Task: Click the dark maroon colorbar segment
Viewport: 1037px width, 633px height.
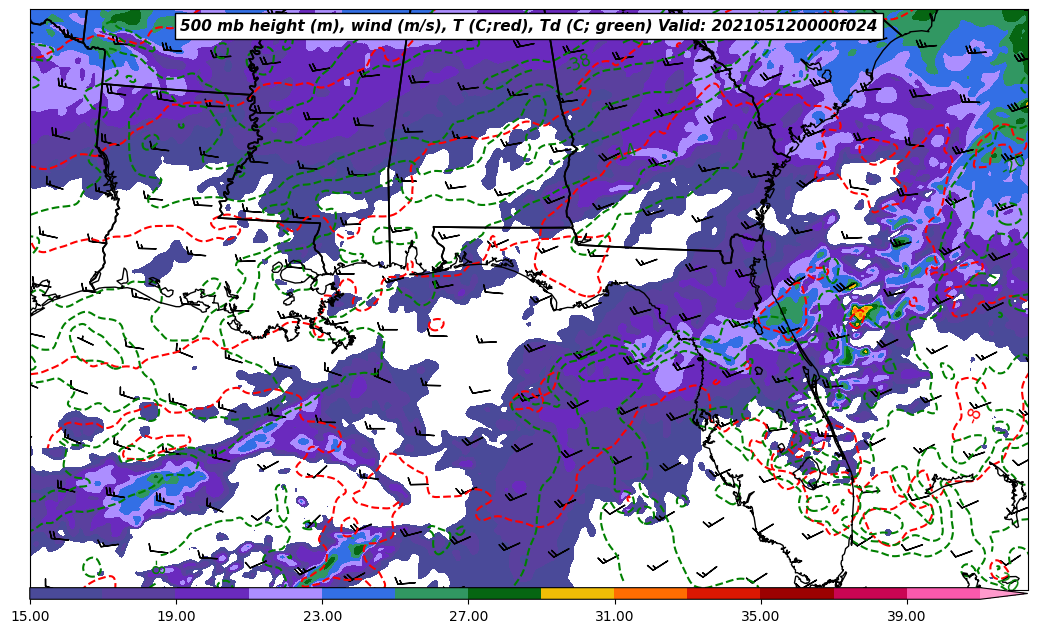Action: coord(797,593)
